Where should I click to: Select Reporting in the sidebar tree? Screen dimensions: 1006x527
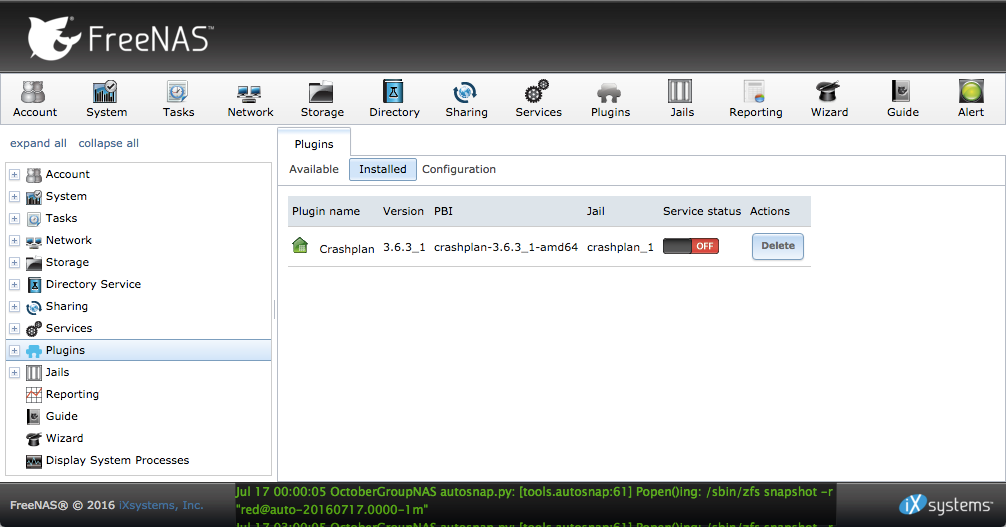tap(72, 394)
